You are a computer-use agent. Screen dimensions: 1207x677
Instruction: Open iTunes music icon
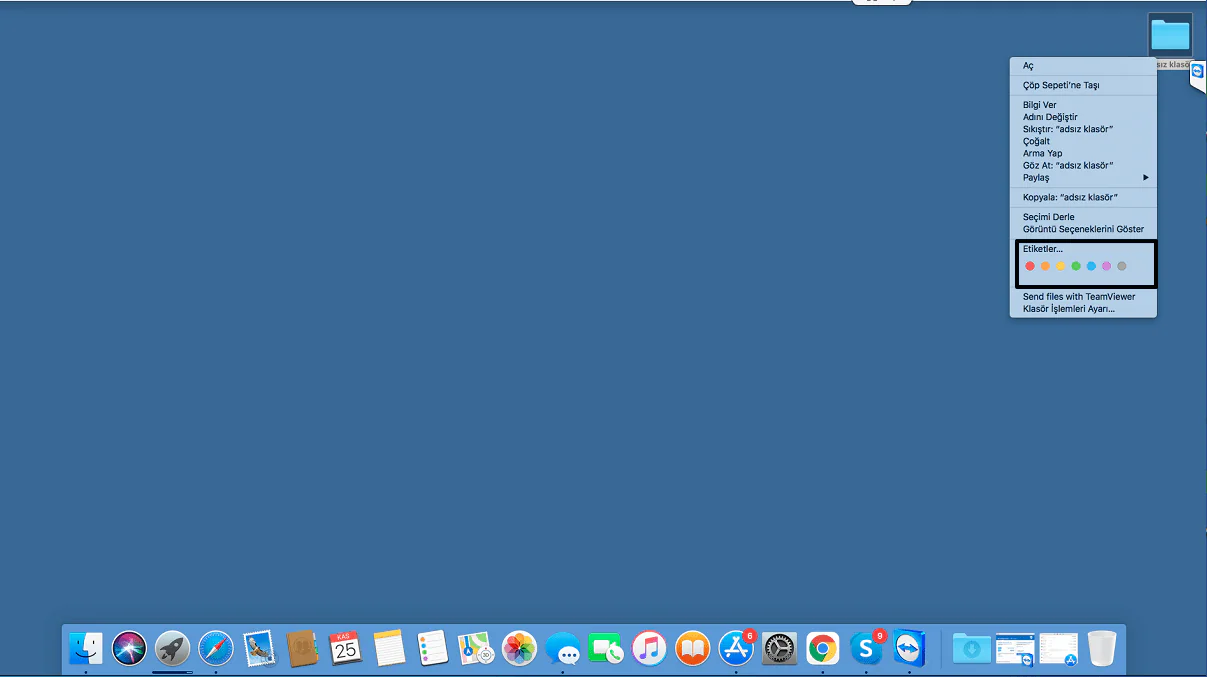[649, 648]
